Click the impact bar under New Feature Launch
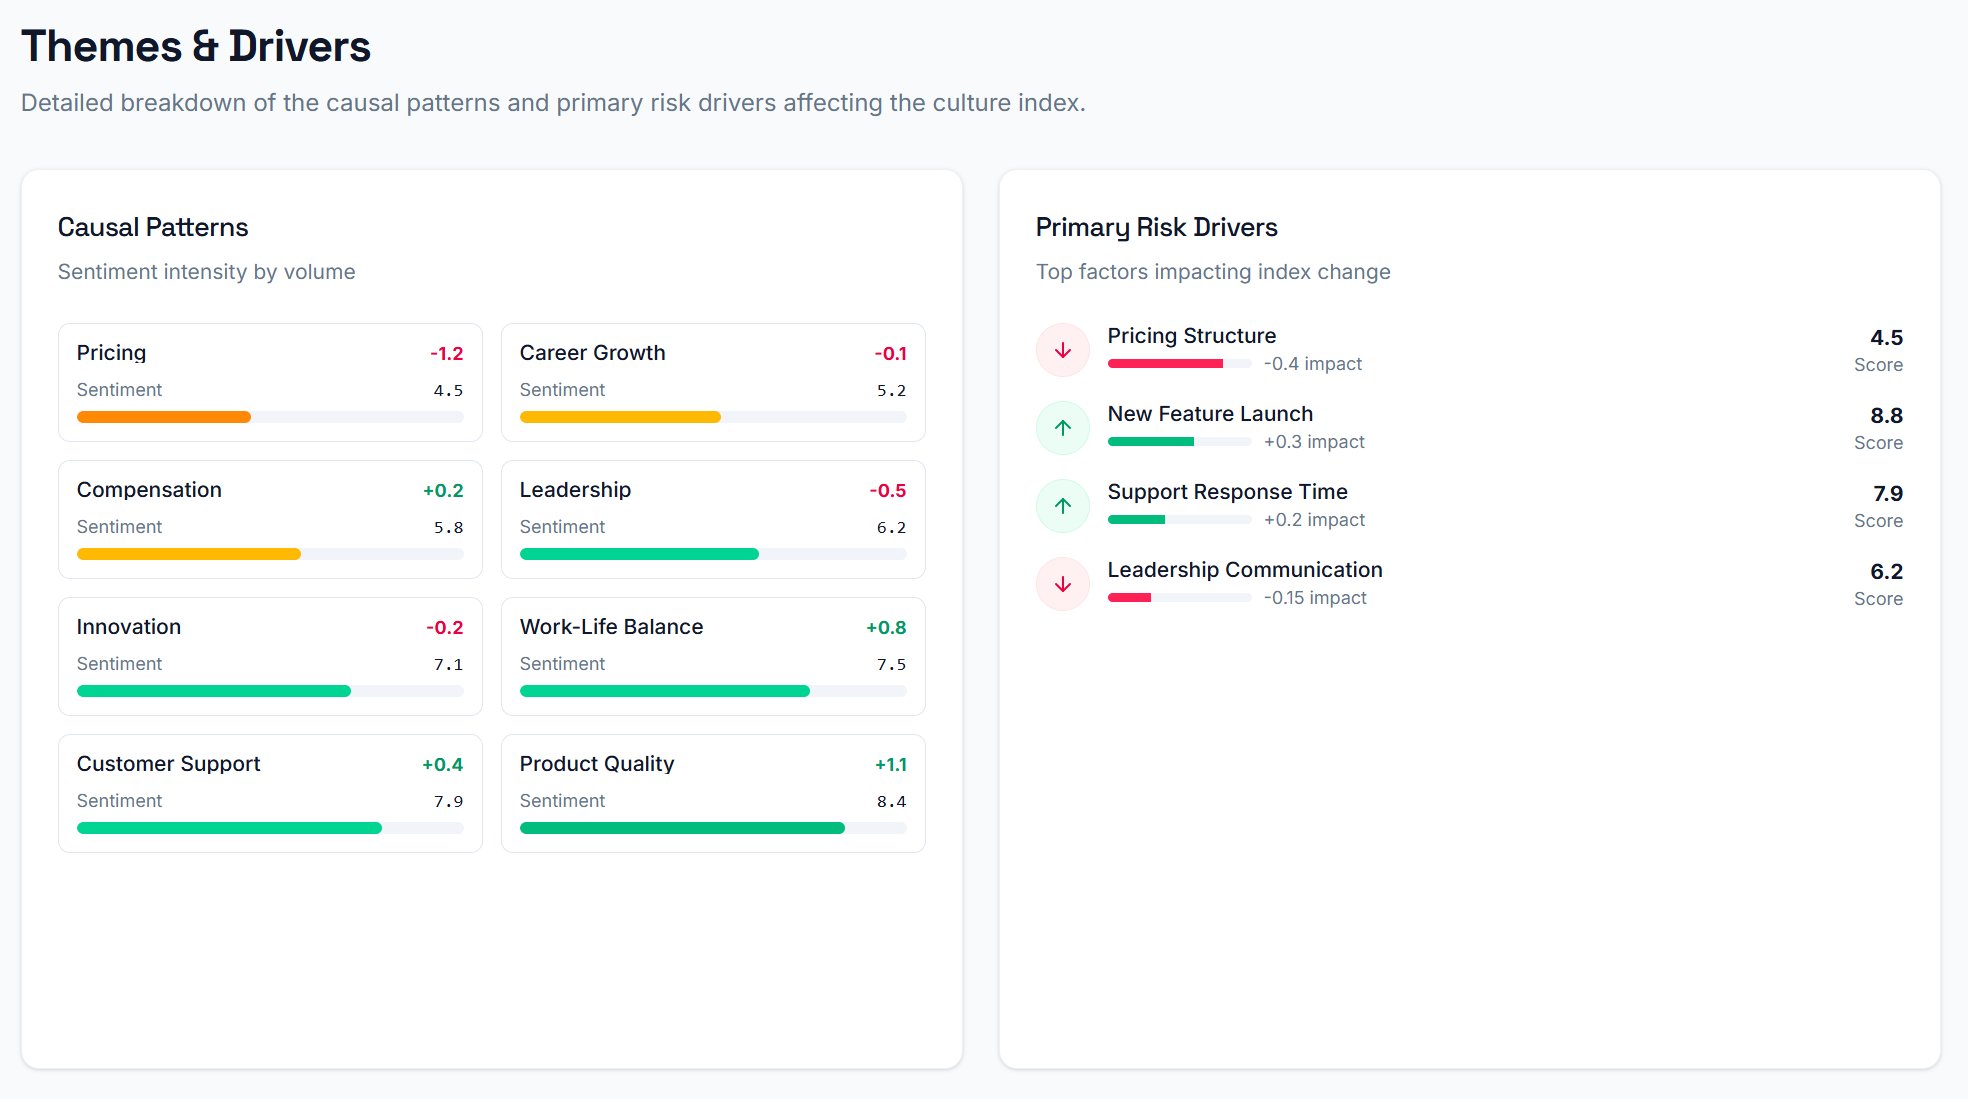 click(x=1180, y=441)
